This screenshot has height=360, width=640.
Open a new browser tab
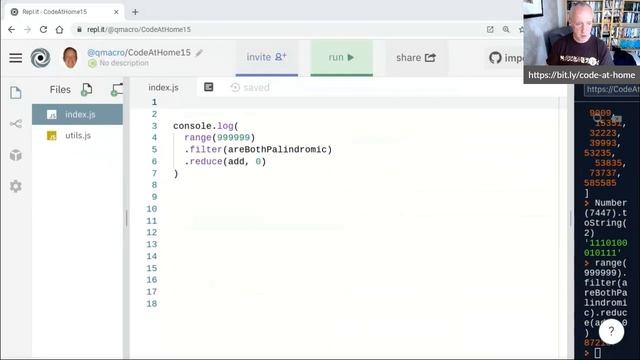[x=135, y=12]
